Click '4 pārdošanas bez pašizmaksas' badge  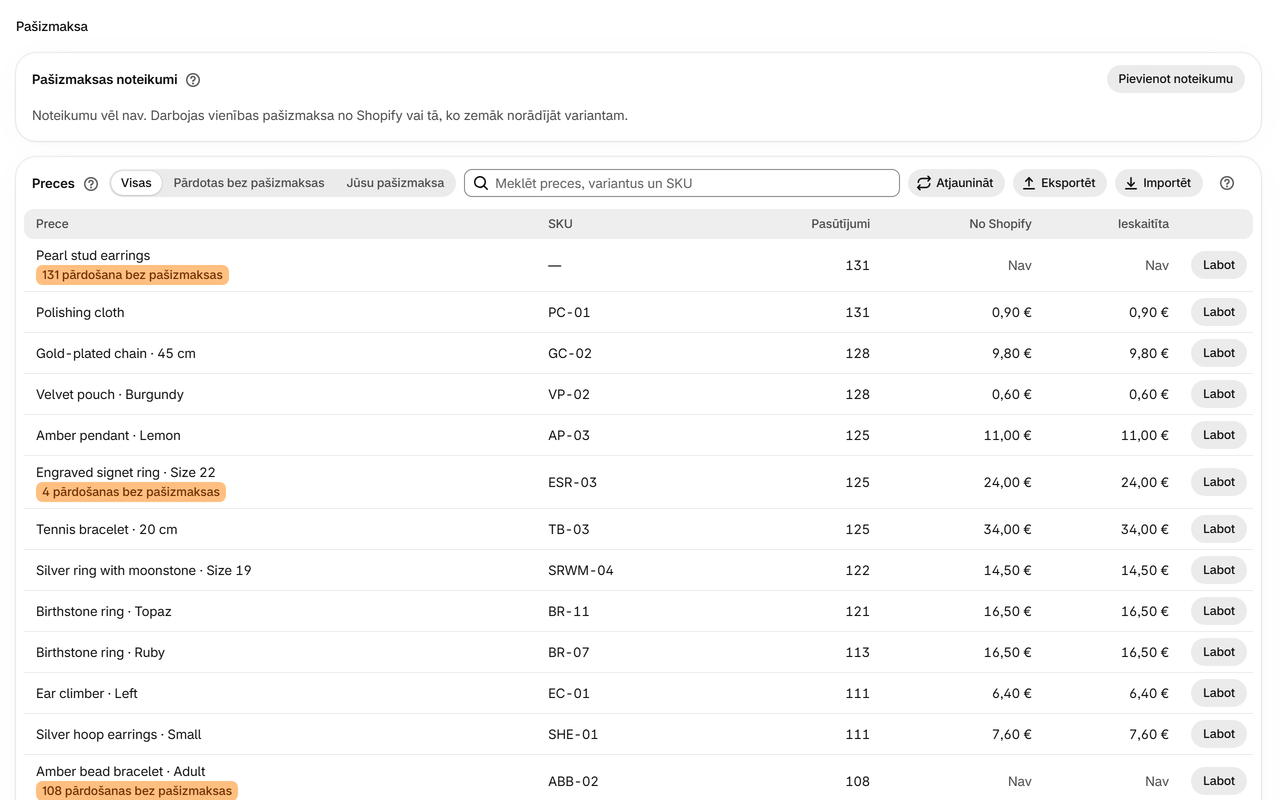pyautogui.click(x=131, y=492)
